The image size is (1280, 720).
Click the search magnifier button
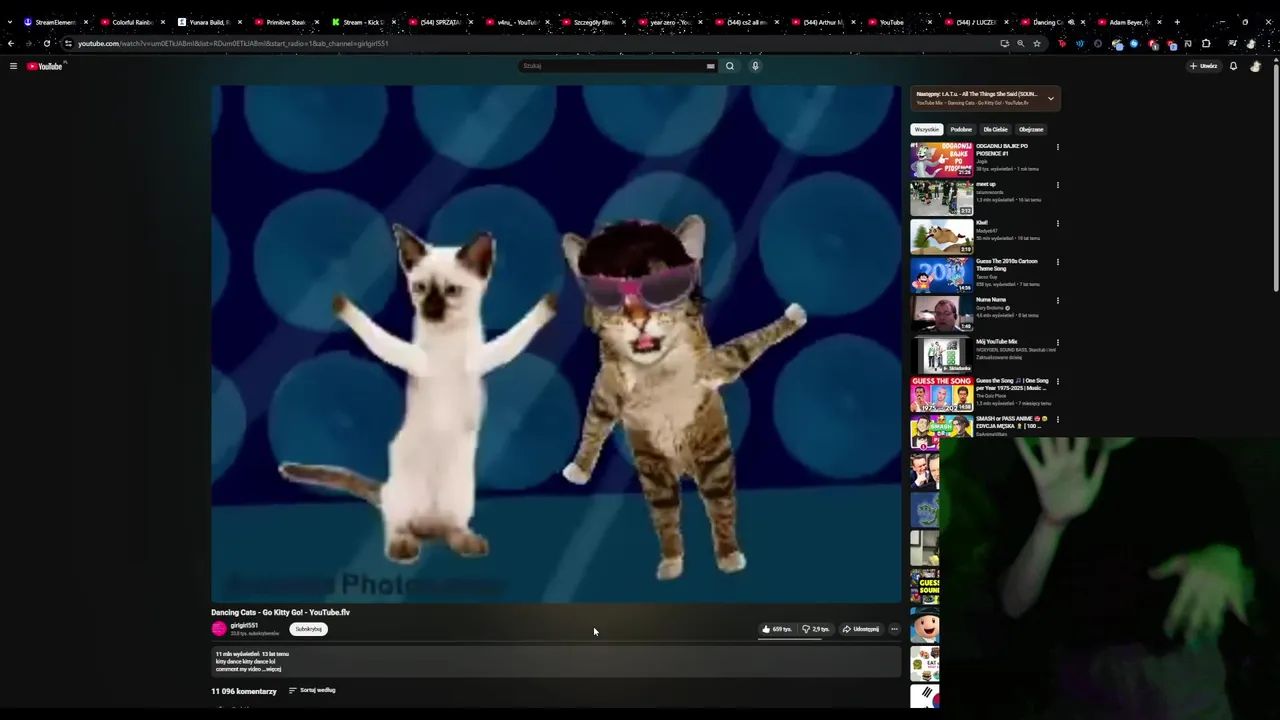[x=730, y=66]
